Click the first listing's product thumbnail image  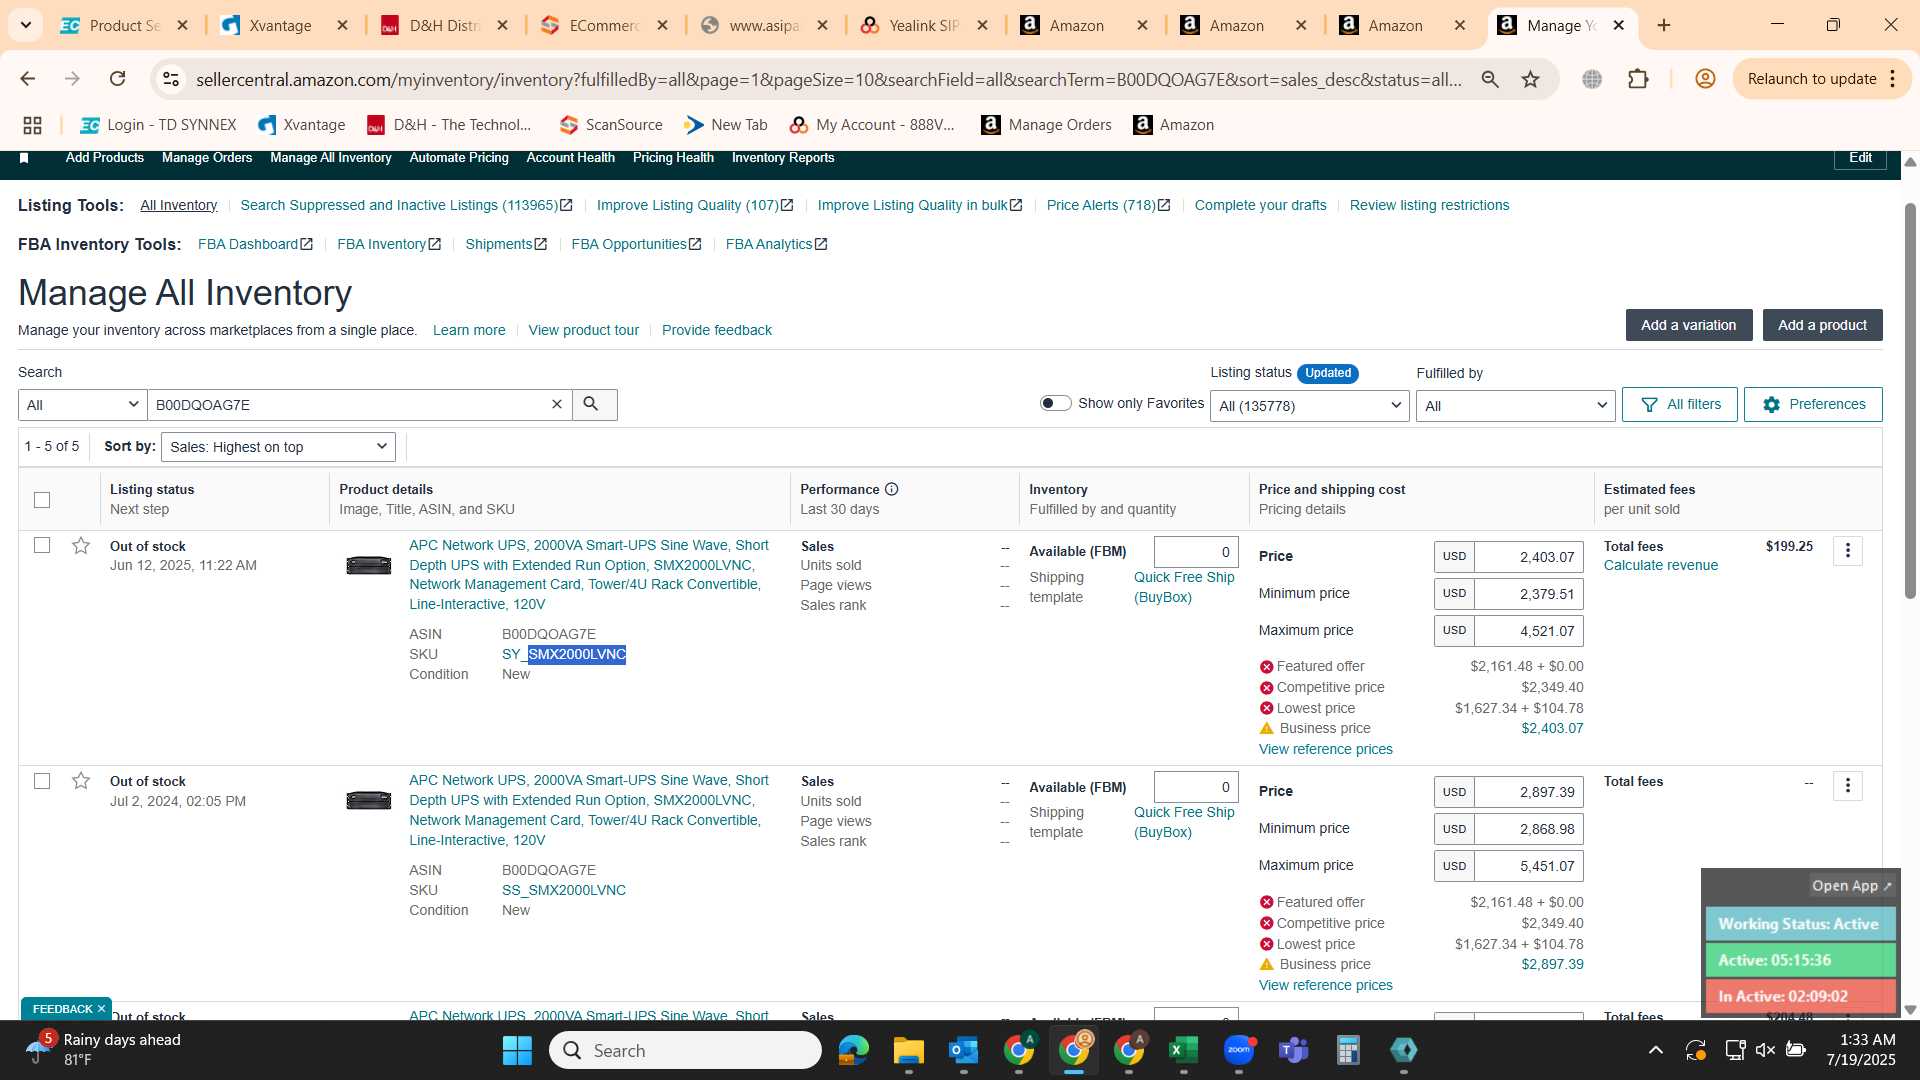[x=368, y=565]
